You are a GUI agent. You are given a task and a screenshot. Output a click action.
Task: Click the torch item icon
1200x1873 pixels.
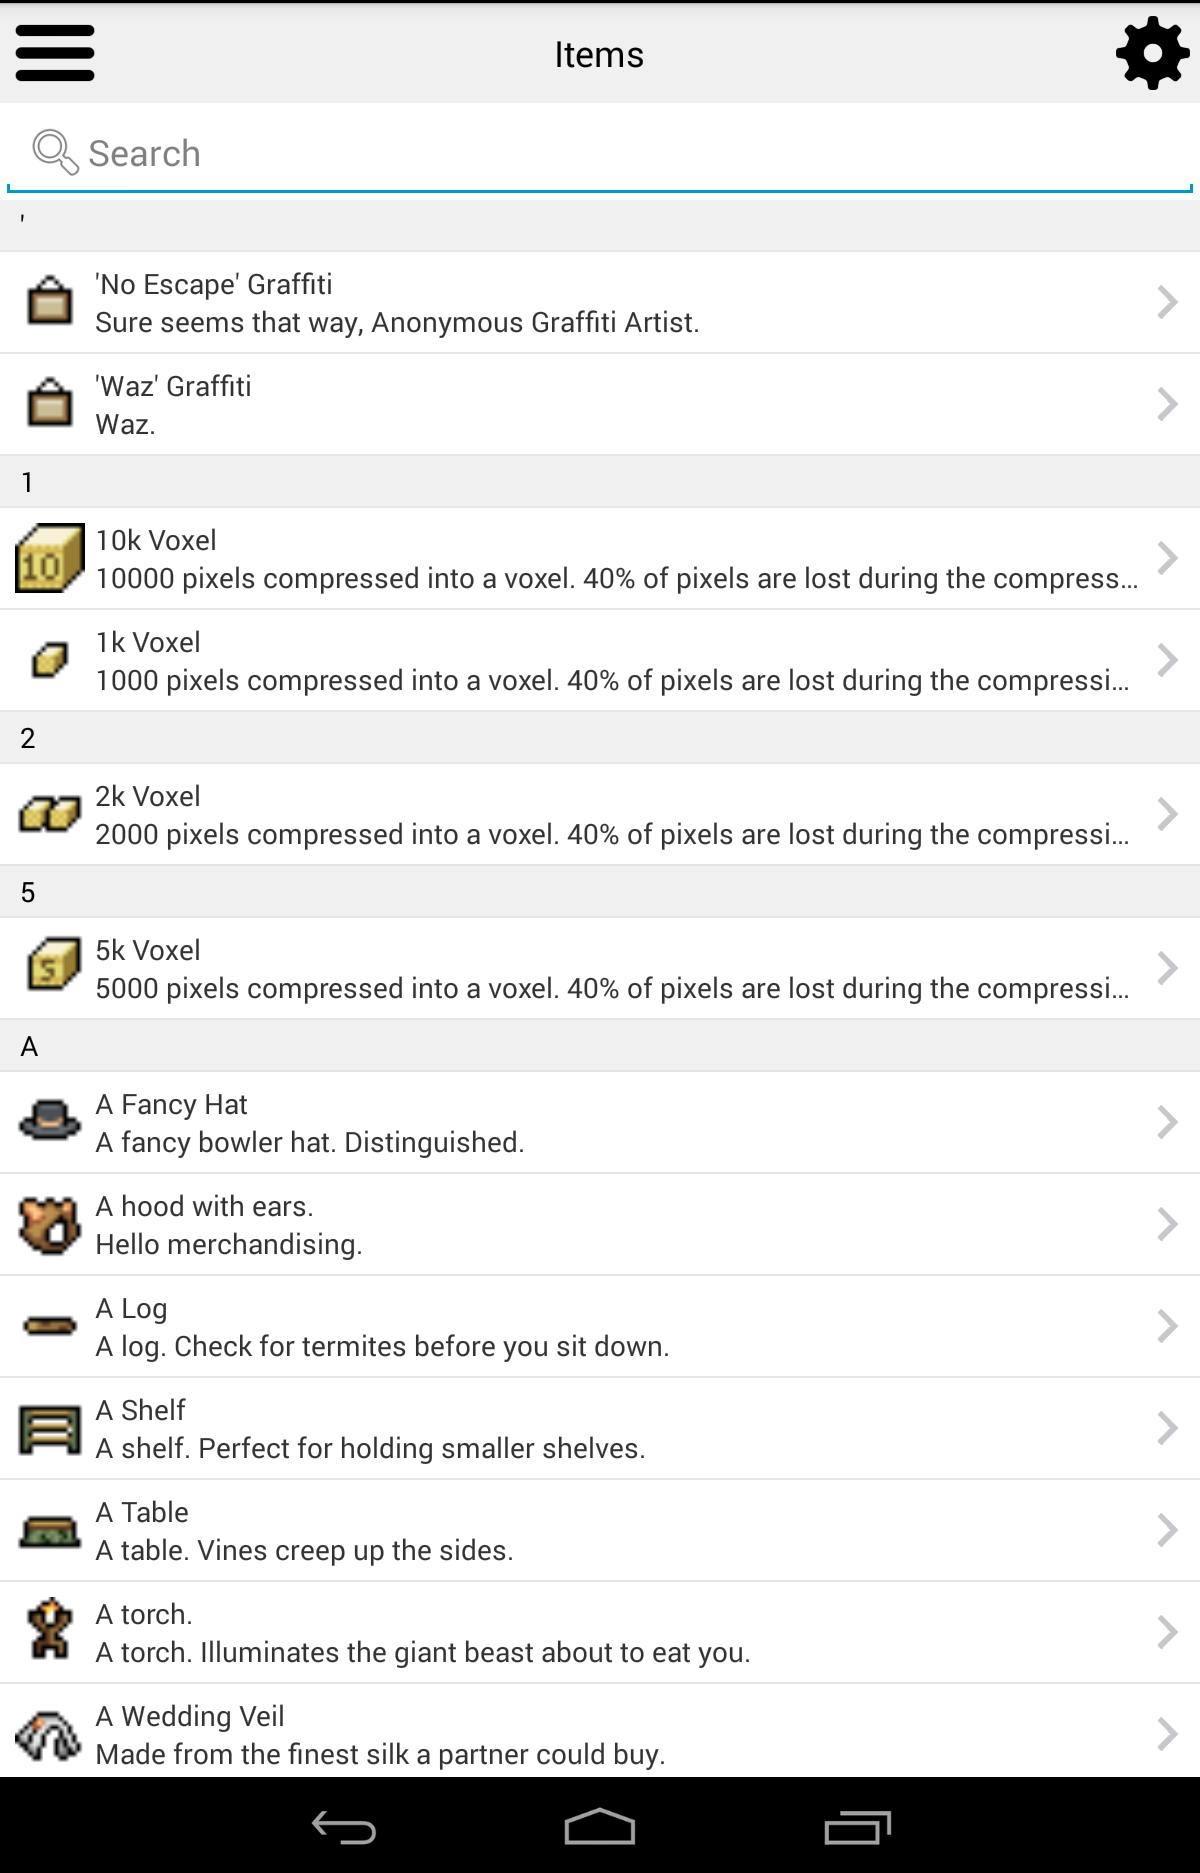coord(48,1632)
